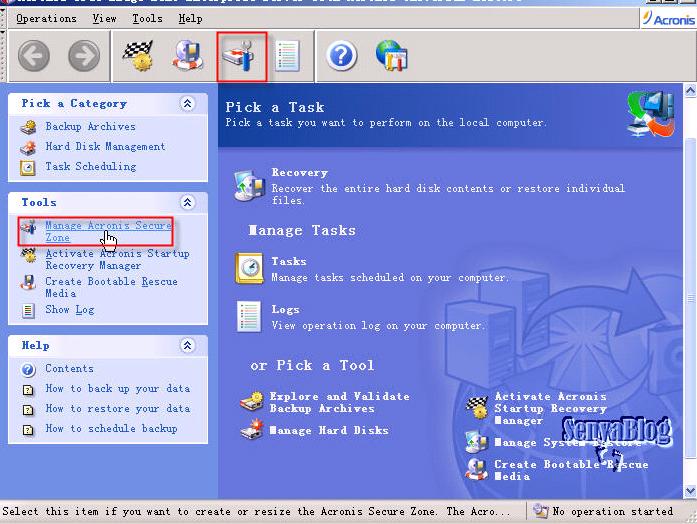Click the Help question mark toolbar icon
This screenshot has width=697, height=524.
click(341, 56)
